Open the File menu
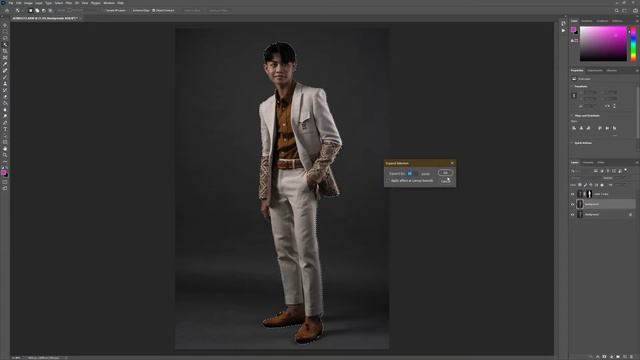 [x=11, y=3]
